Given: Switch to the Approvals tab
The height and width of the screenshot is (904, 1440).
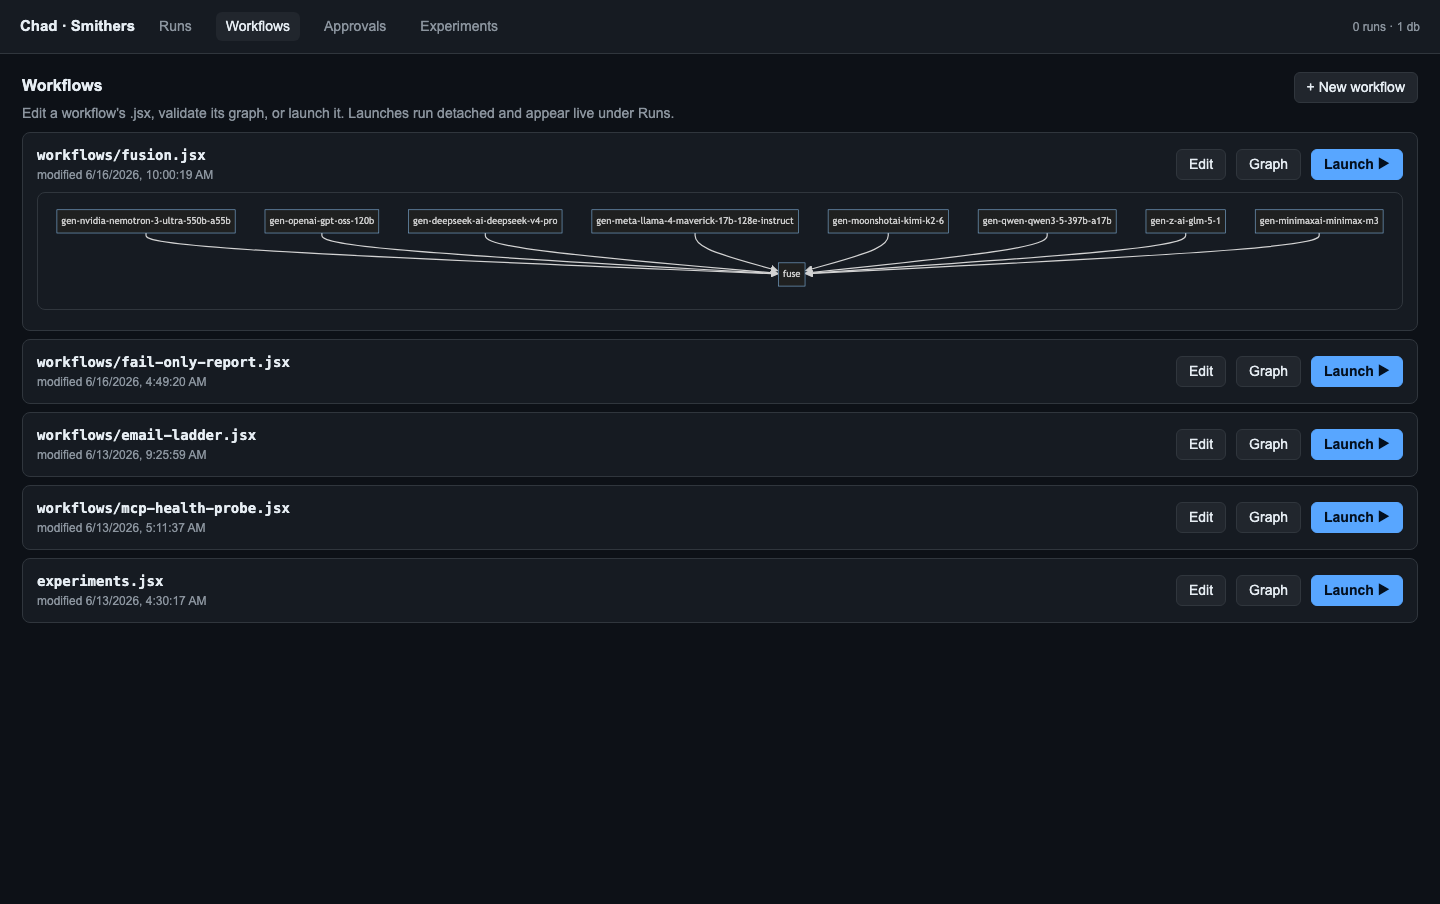Looking at the screenshot, I should point(355,26).
